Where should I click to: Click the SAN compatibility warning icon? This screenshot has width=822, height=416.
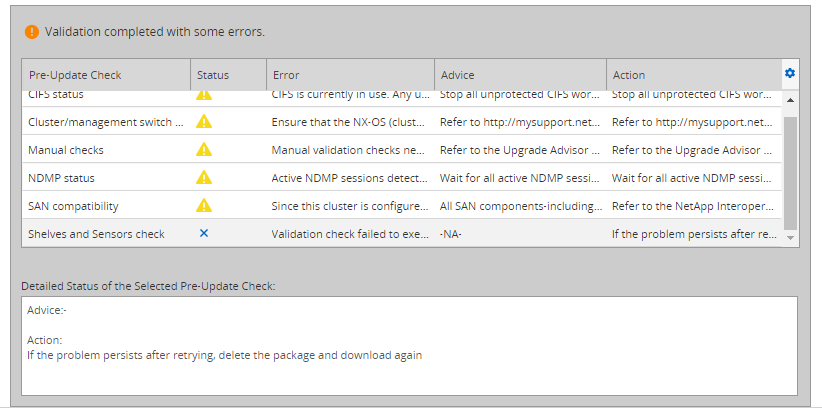204,205
